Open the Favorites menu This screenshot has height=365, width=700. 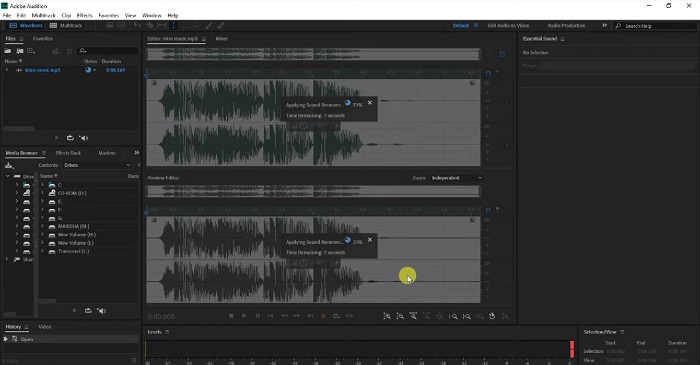(108, 15)
